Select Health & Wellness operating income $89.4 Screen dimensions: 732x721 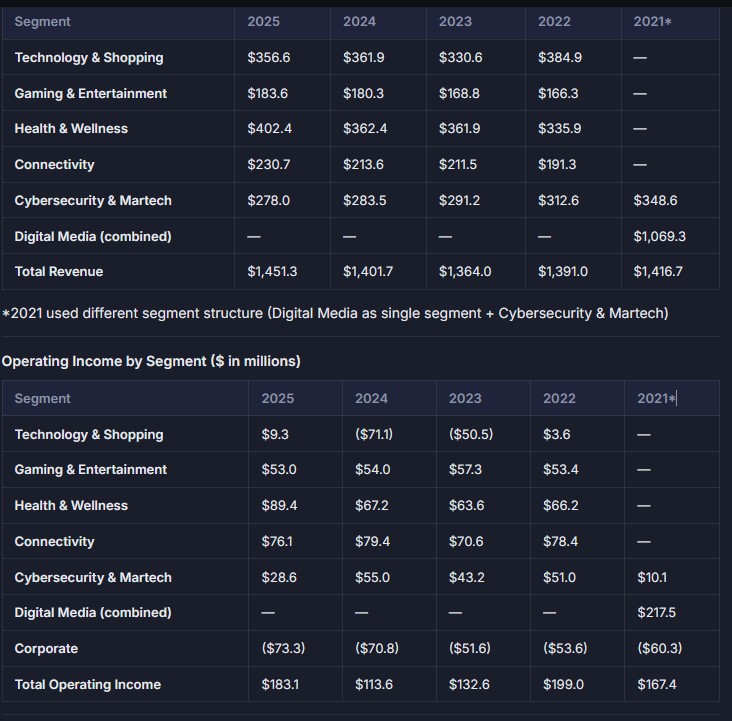(x=279, y=505)
